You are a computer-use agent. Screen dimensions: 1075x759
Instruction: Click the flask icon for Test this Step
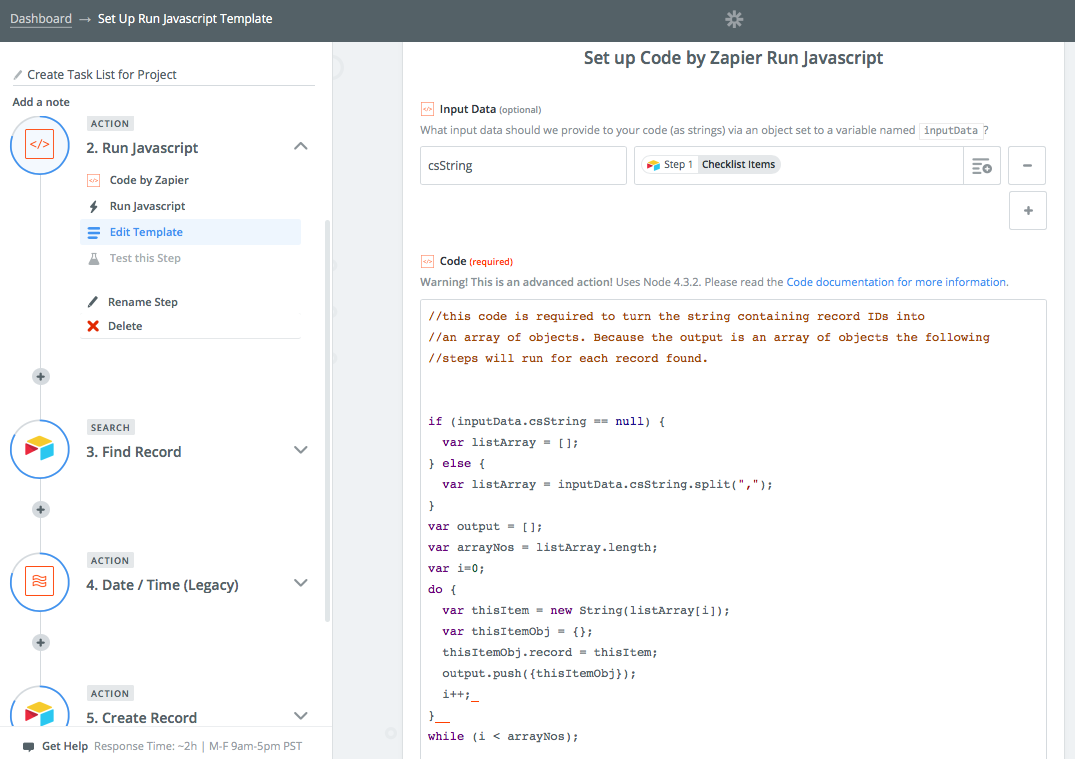[94, 258]
